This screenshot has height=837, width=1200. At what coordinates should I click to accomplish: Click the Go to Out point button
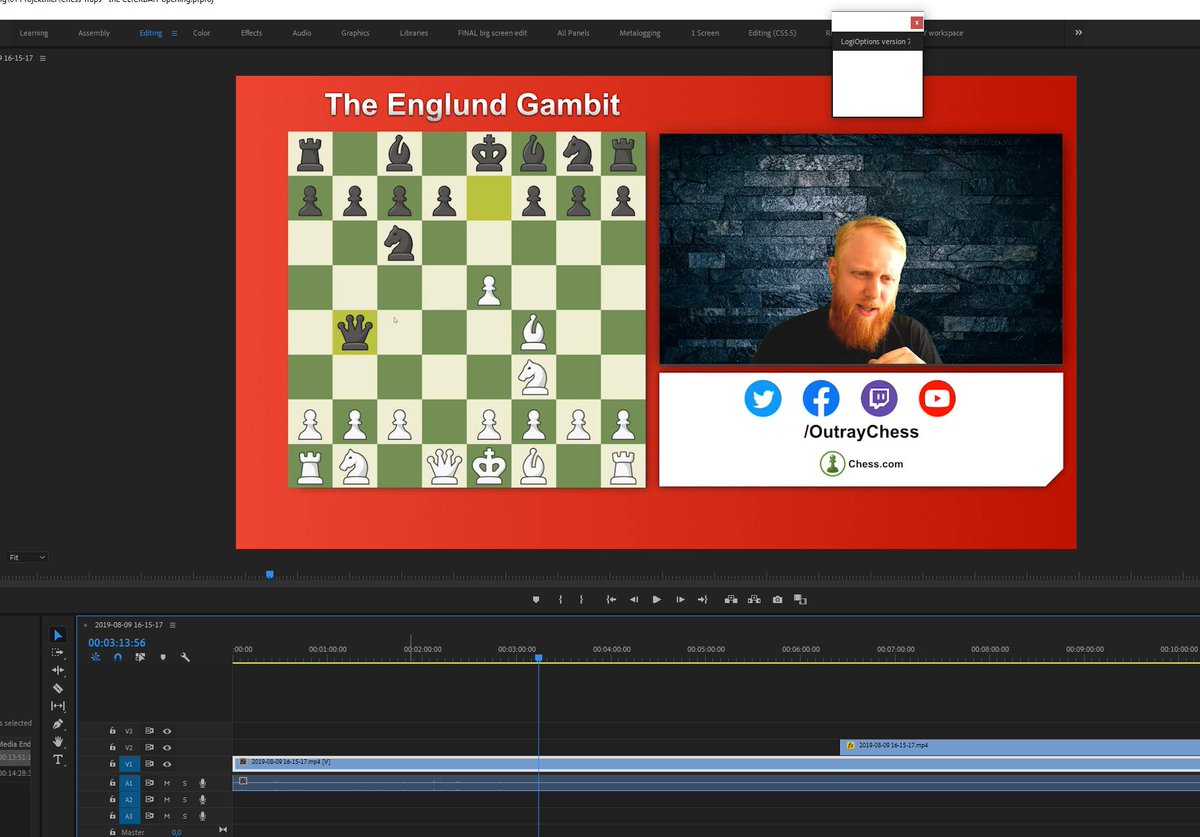(703, 599)
